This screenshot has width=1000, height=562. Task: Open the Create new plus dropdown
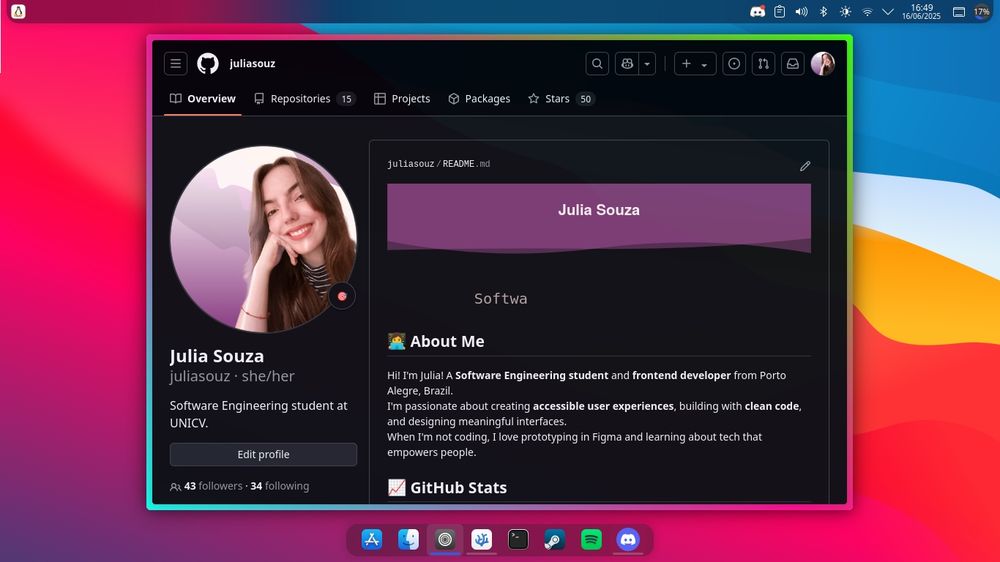[695, 64]
